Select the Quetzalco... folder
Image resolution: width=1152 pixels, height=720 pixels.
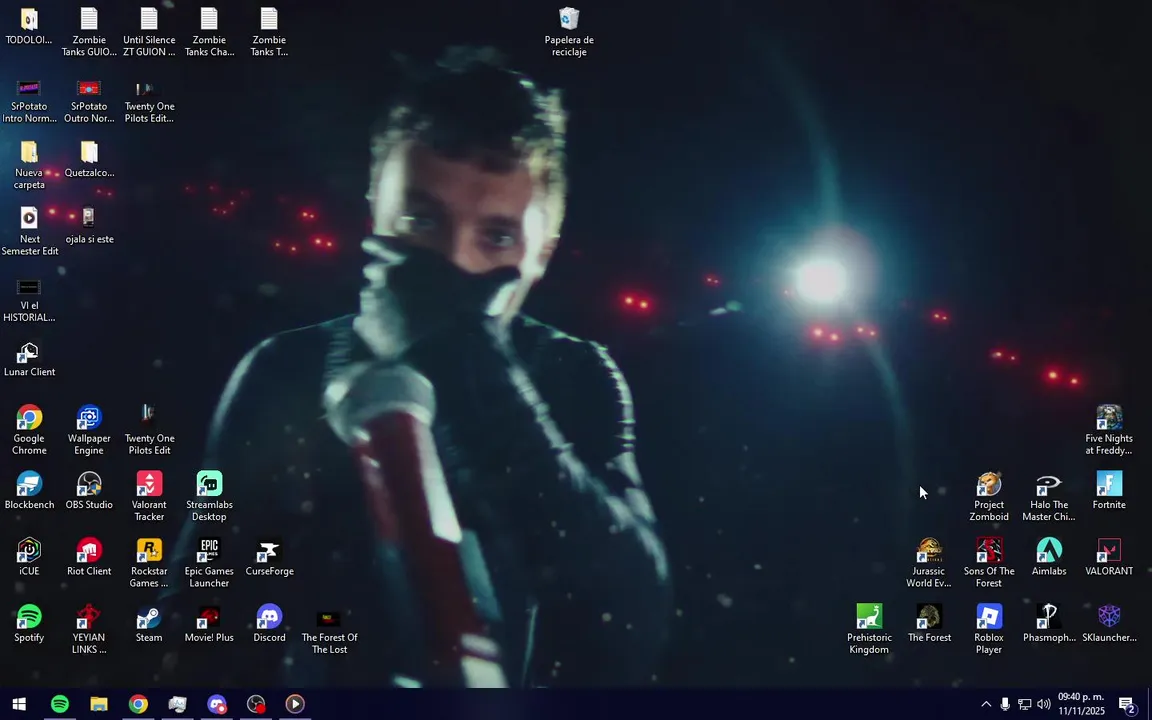pos(89,159)
